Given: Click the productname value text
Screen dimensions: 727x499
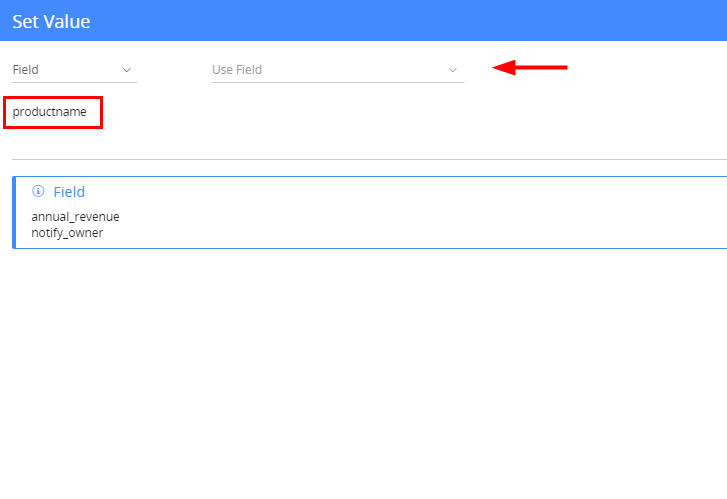Looking at the screenshot, I should (x=49, y=112).
